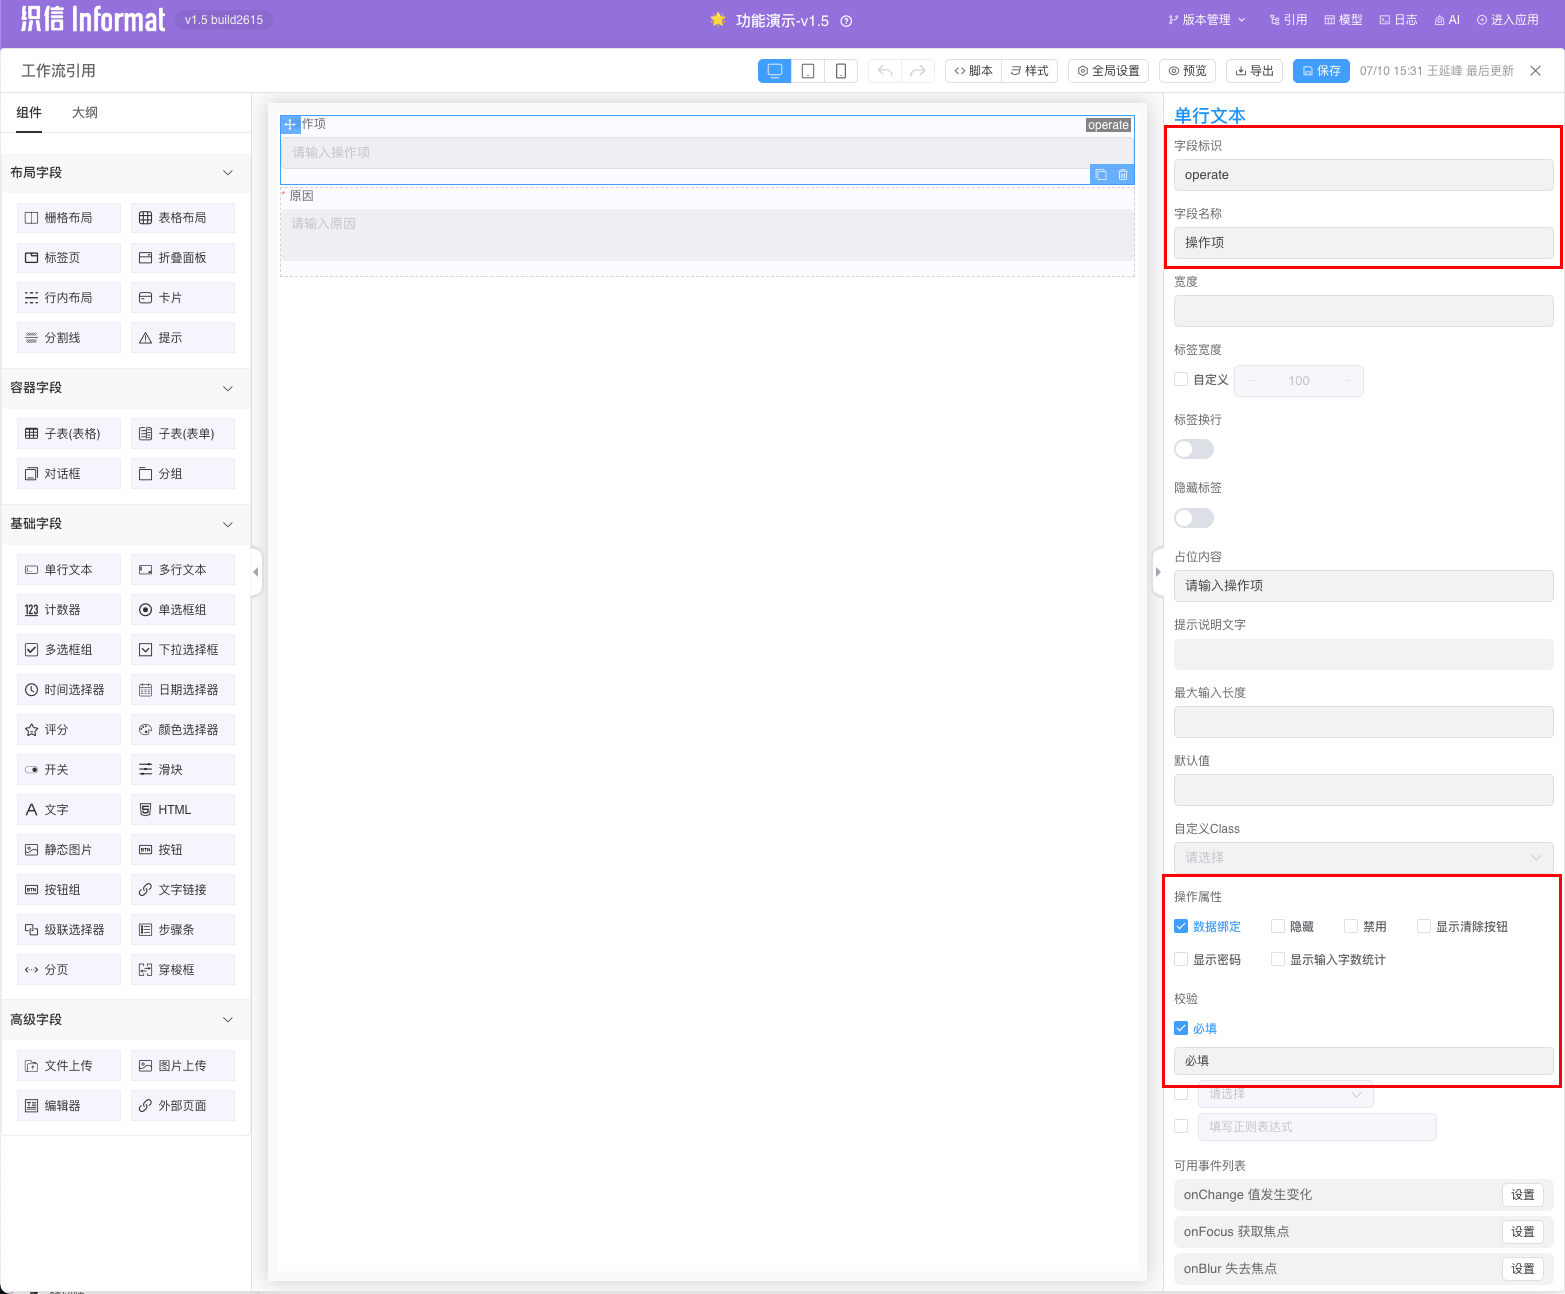Image resolution: width=1565 pixels, height=1294 pixels.
Task: Click the undo arrow icon
Action: click(x=885, y=71)
